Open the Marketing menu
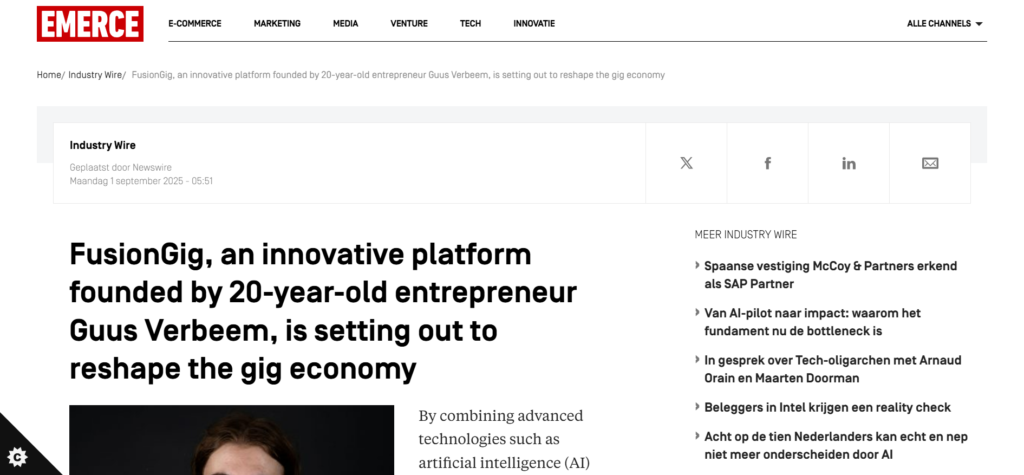This screenshot has height=475, width=1024. click(277, 23)
